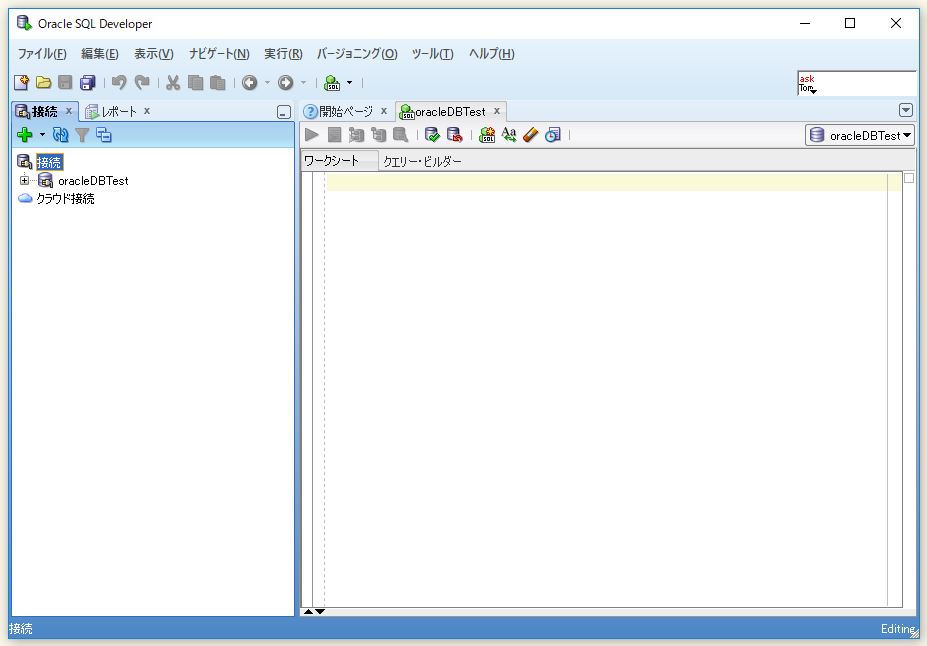Open a file with the folder icon
Screen dimensions: 927x646
point(43,83)
